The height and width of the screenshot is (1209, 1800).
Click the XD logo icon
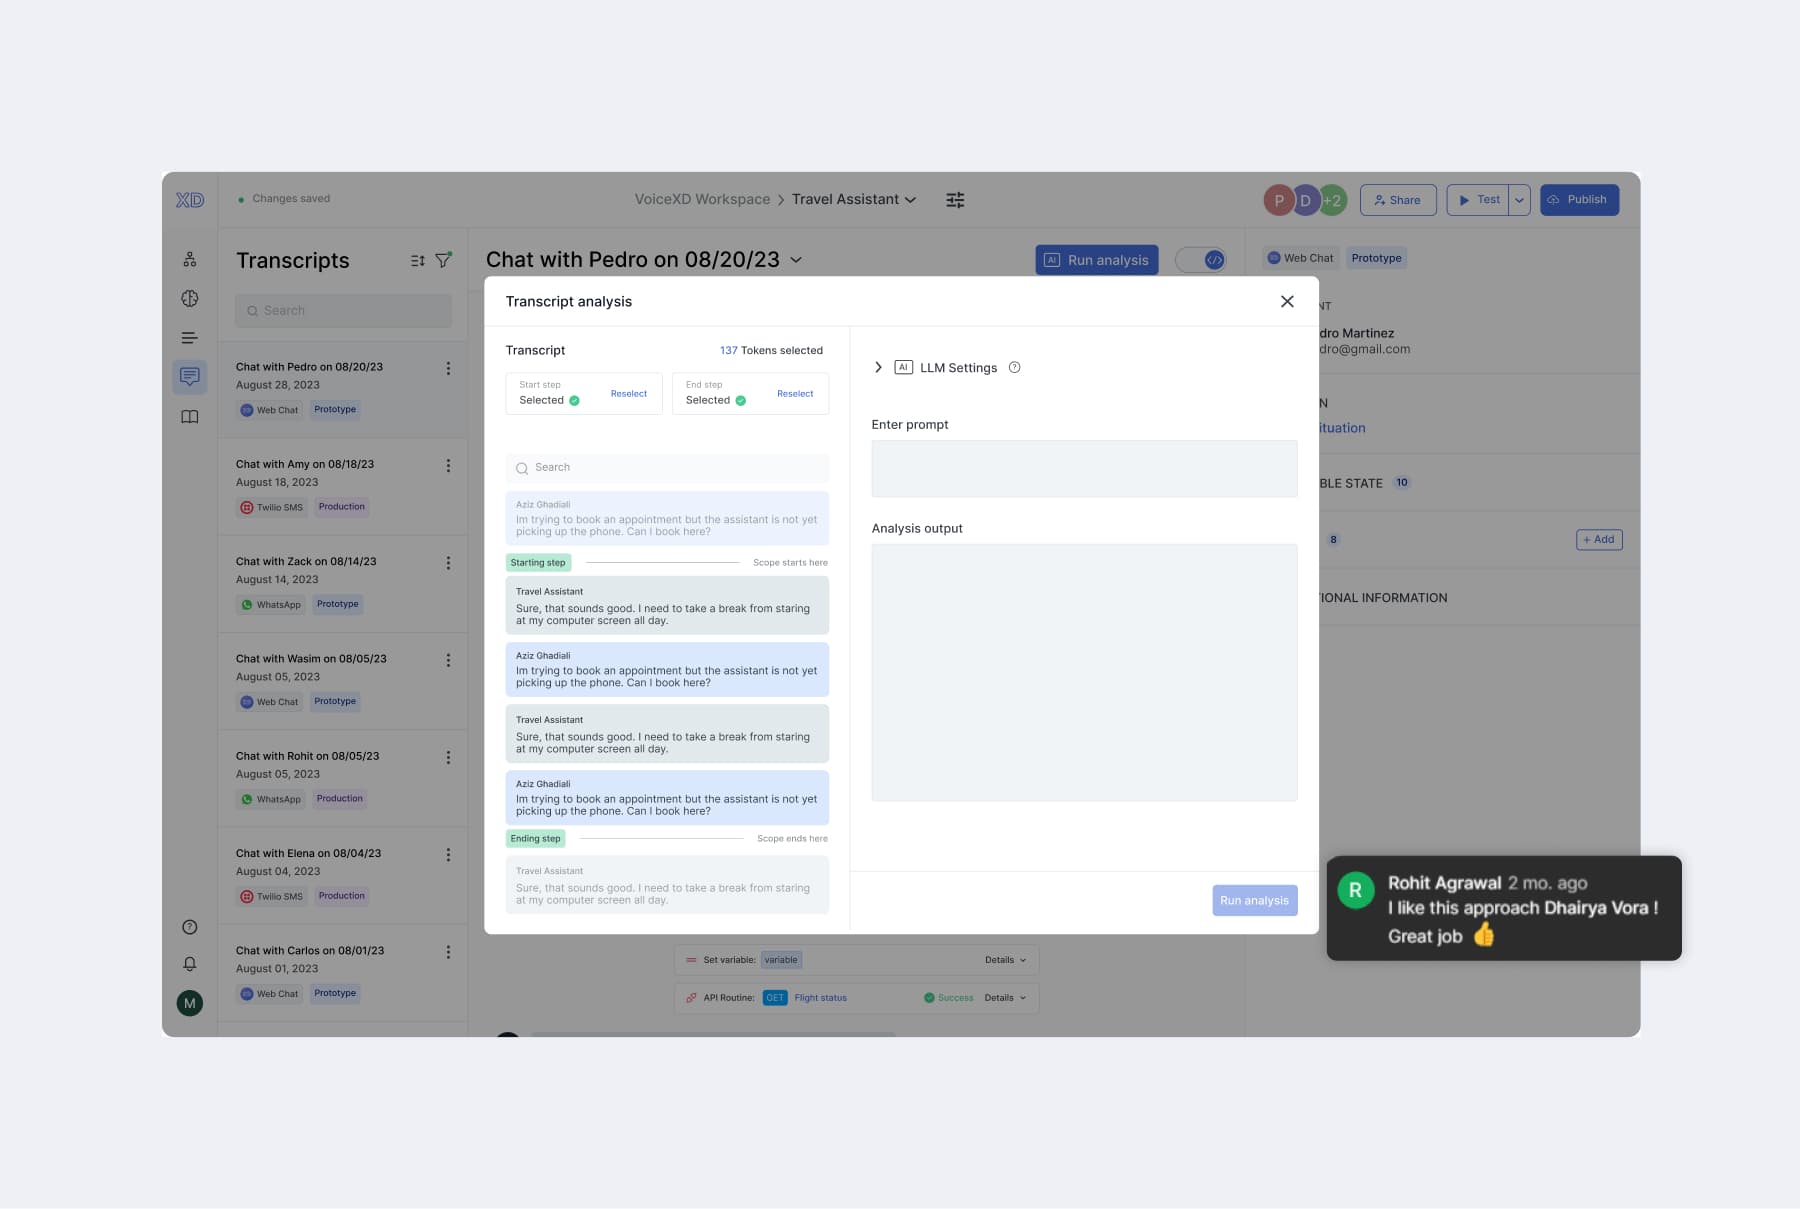pos(190,200)
